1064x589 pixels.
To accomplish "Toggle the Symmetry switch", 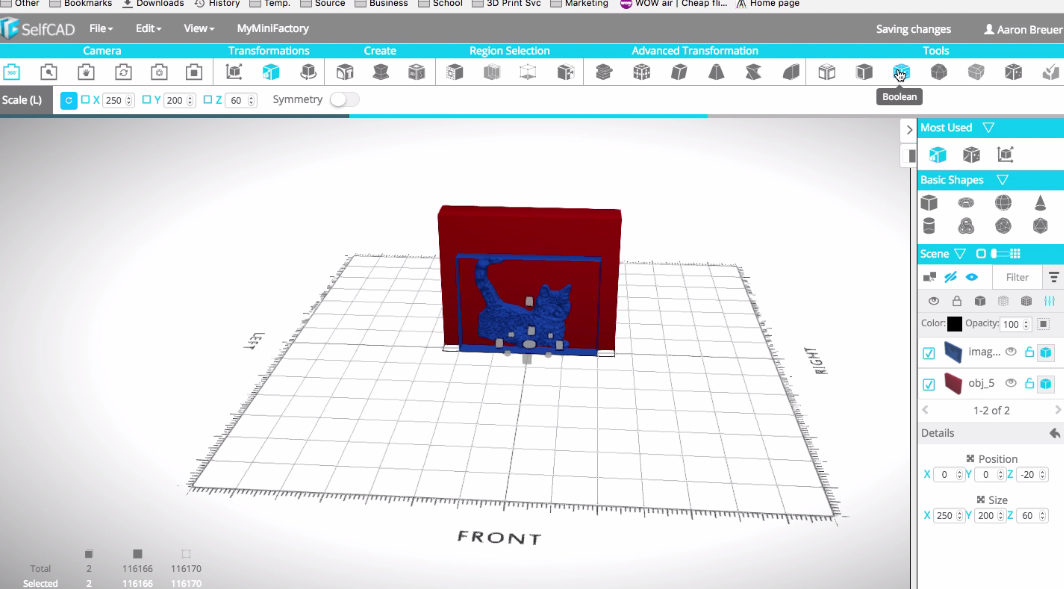I will click(344, 100).
